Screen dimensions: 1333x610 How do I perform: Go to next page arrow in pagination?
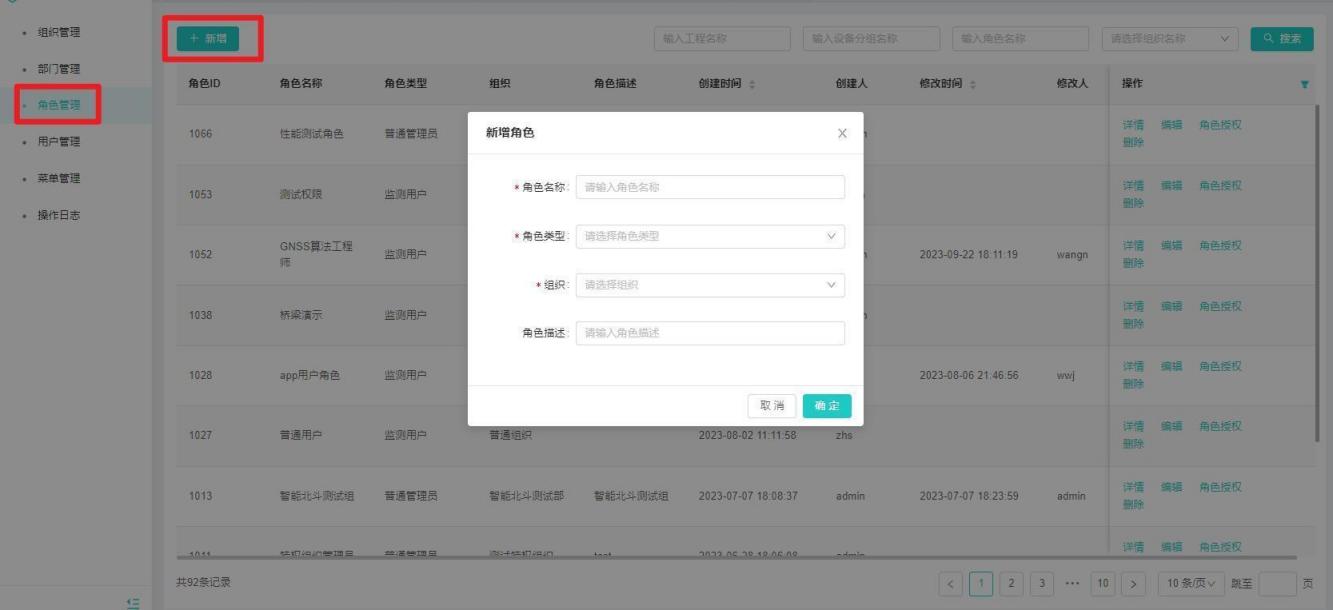tap(1133, 583)
